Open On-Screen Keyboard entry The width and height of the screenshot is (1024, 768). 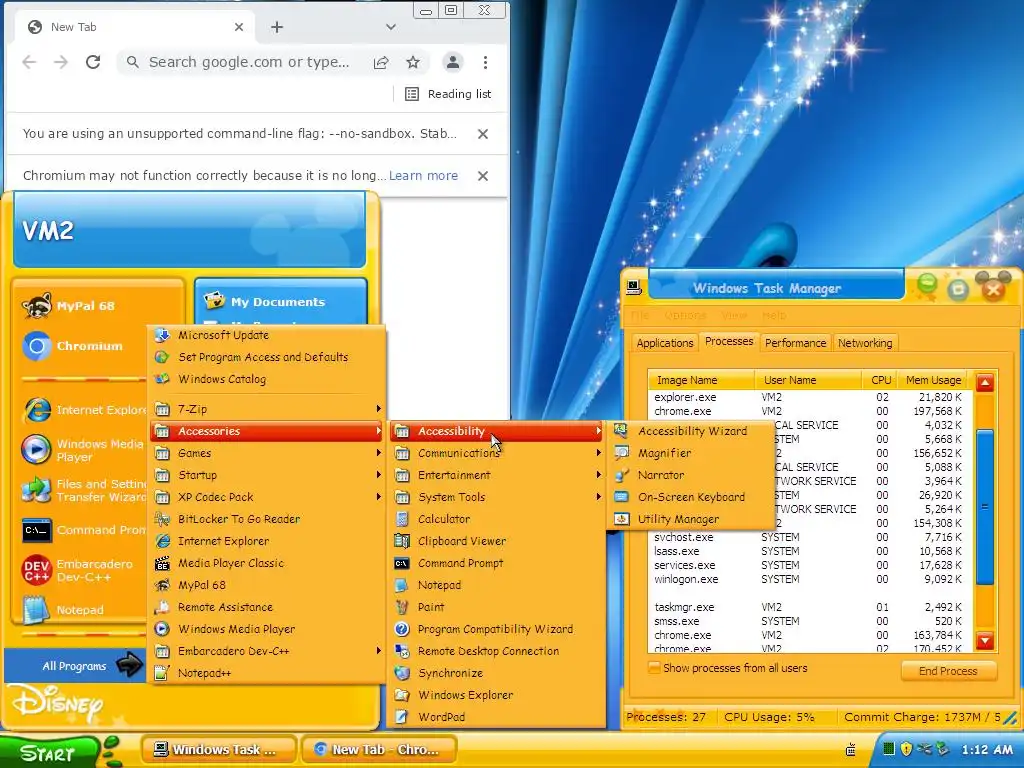[x=692, y=497]
